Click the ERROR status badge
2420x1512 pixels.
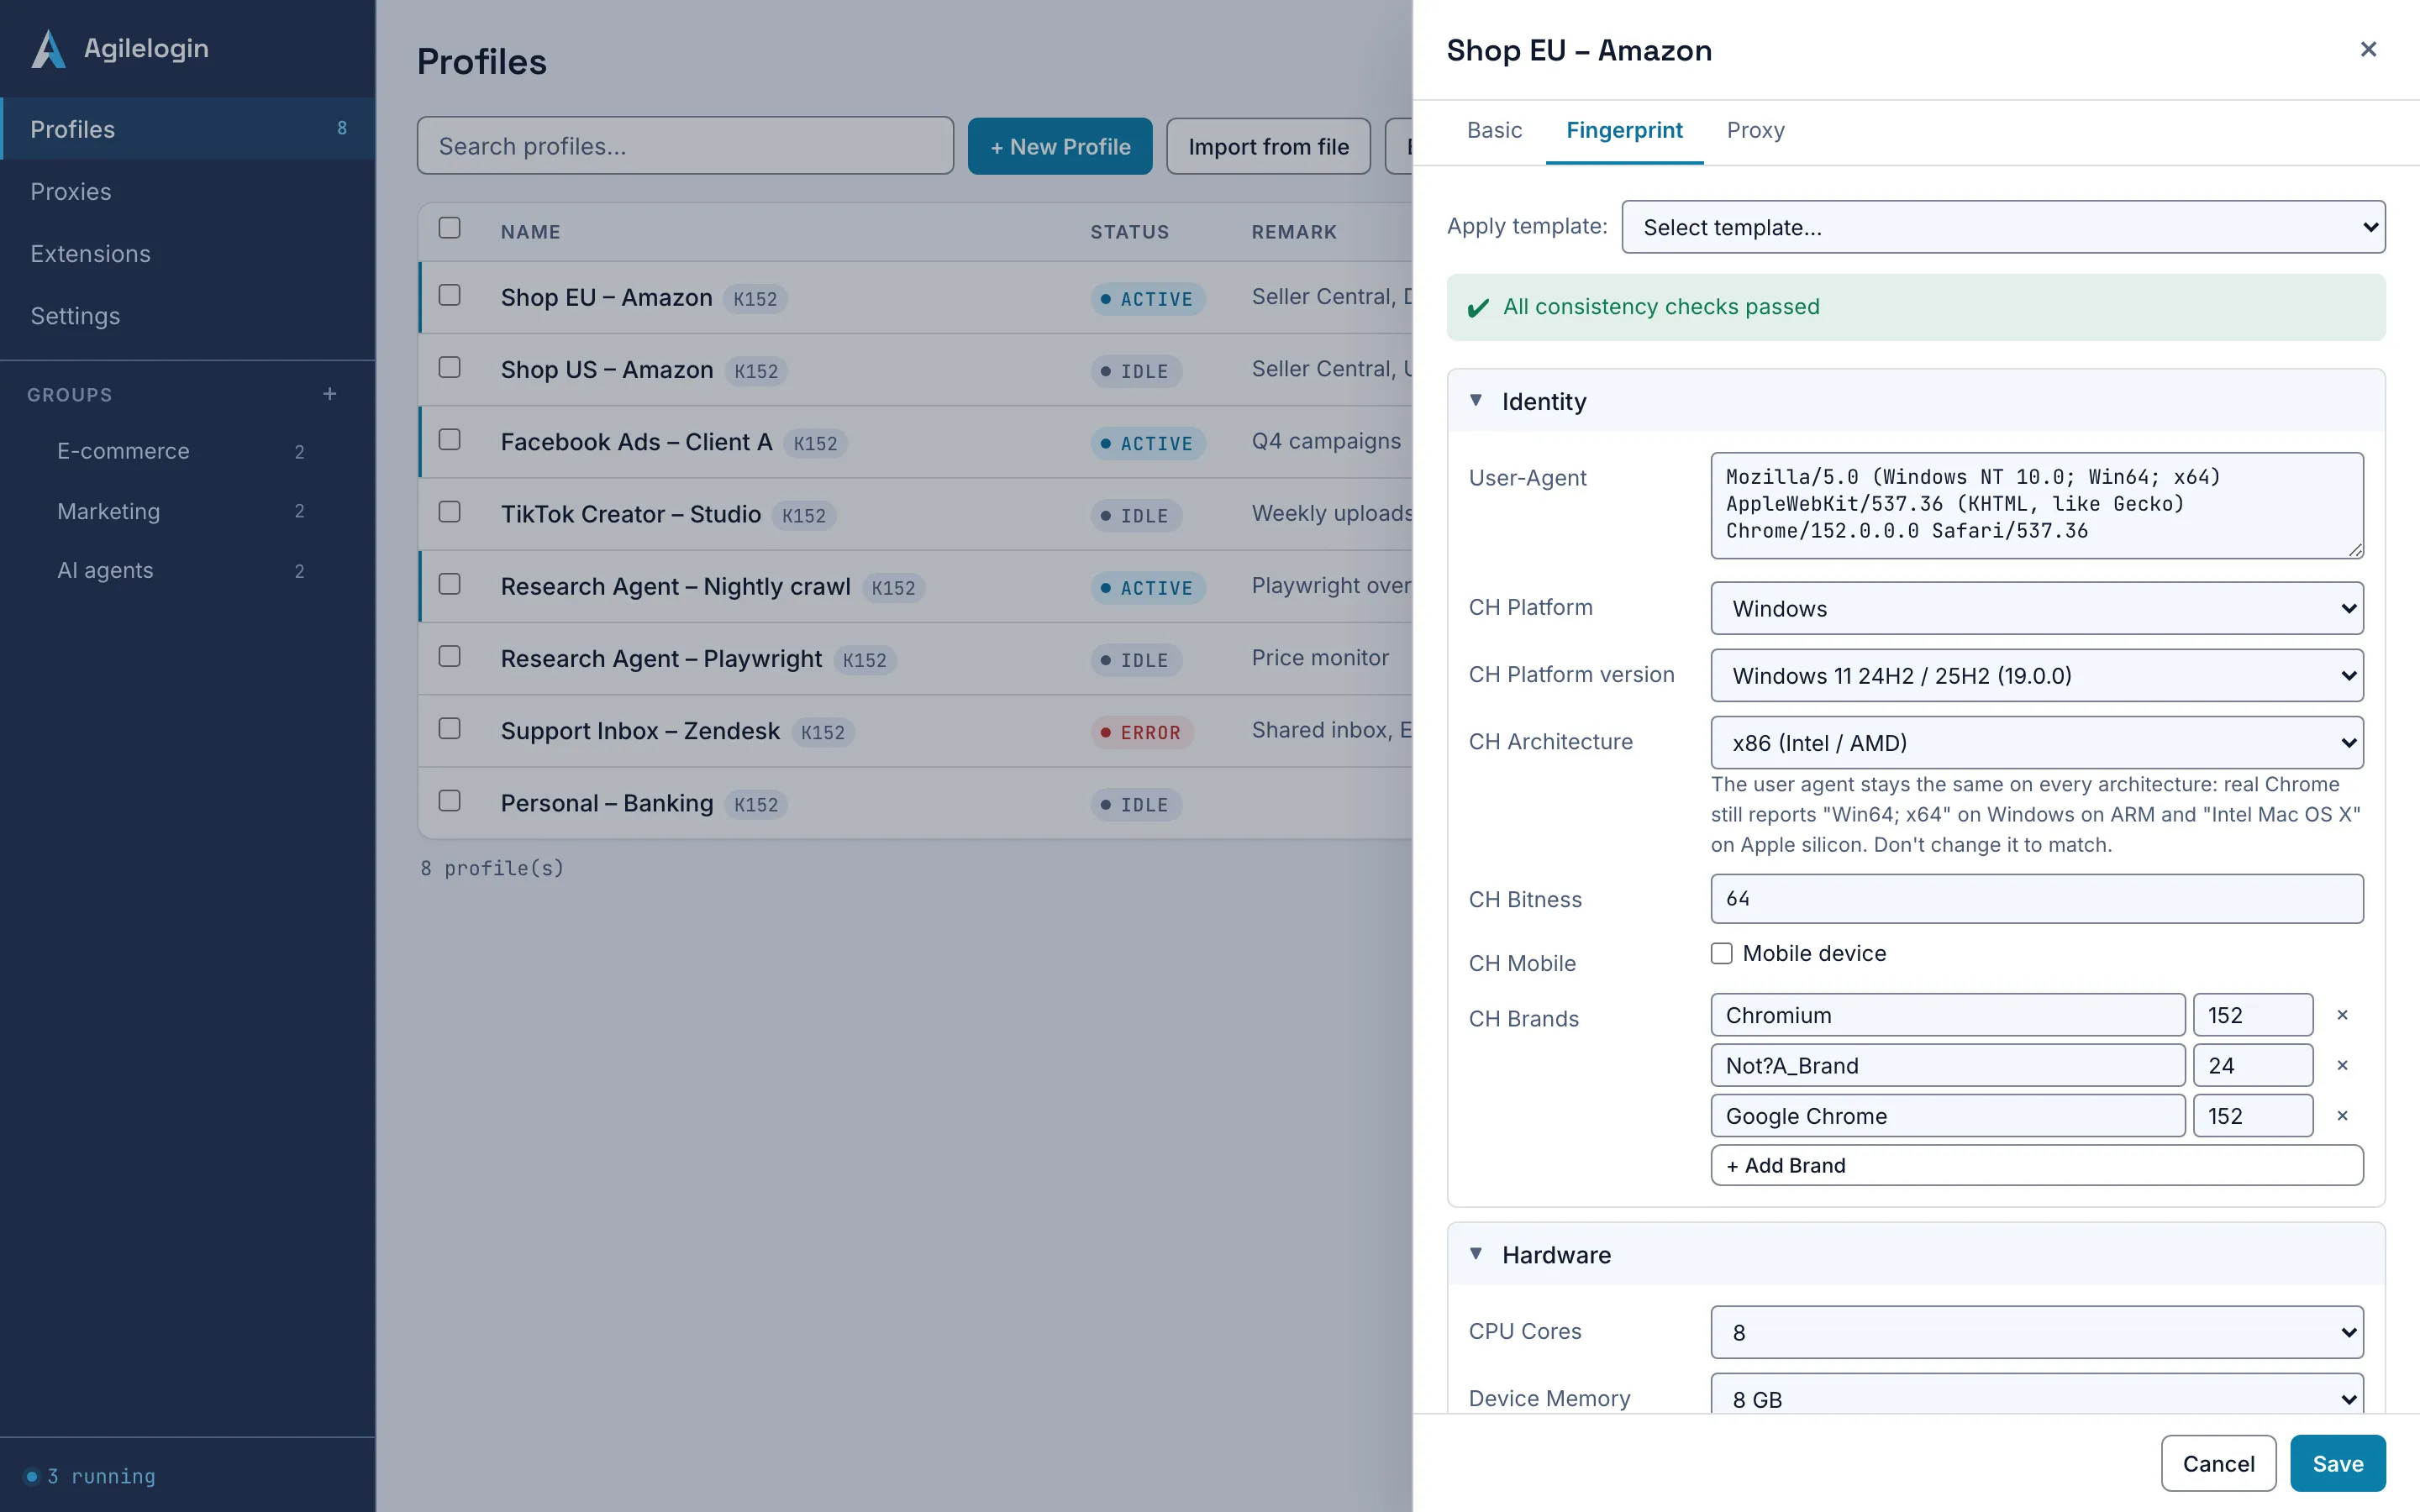(1141, 732)
